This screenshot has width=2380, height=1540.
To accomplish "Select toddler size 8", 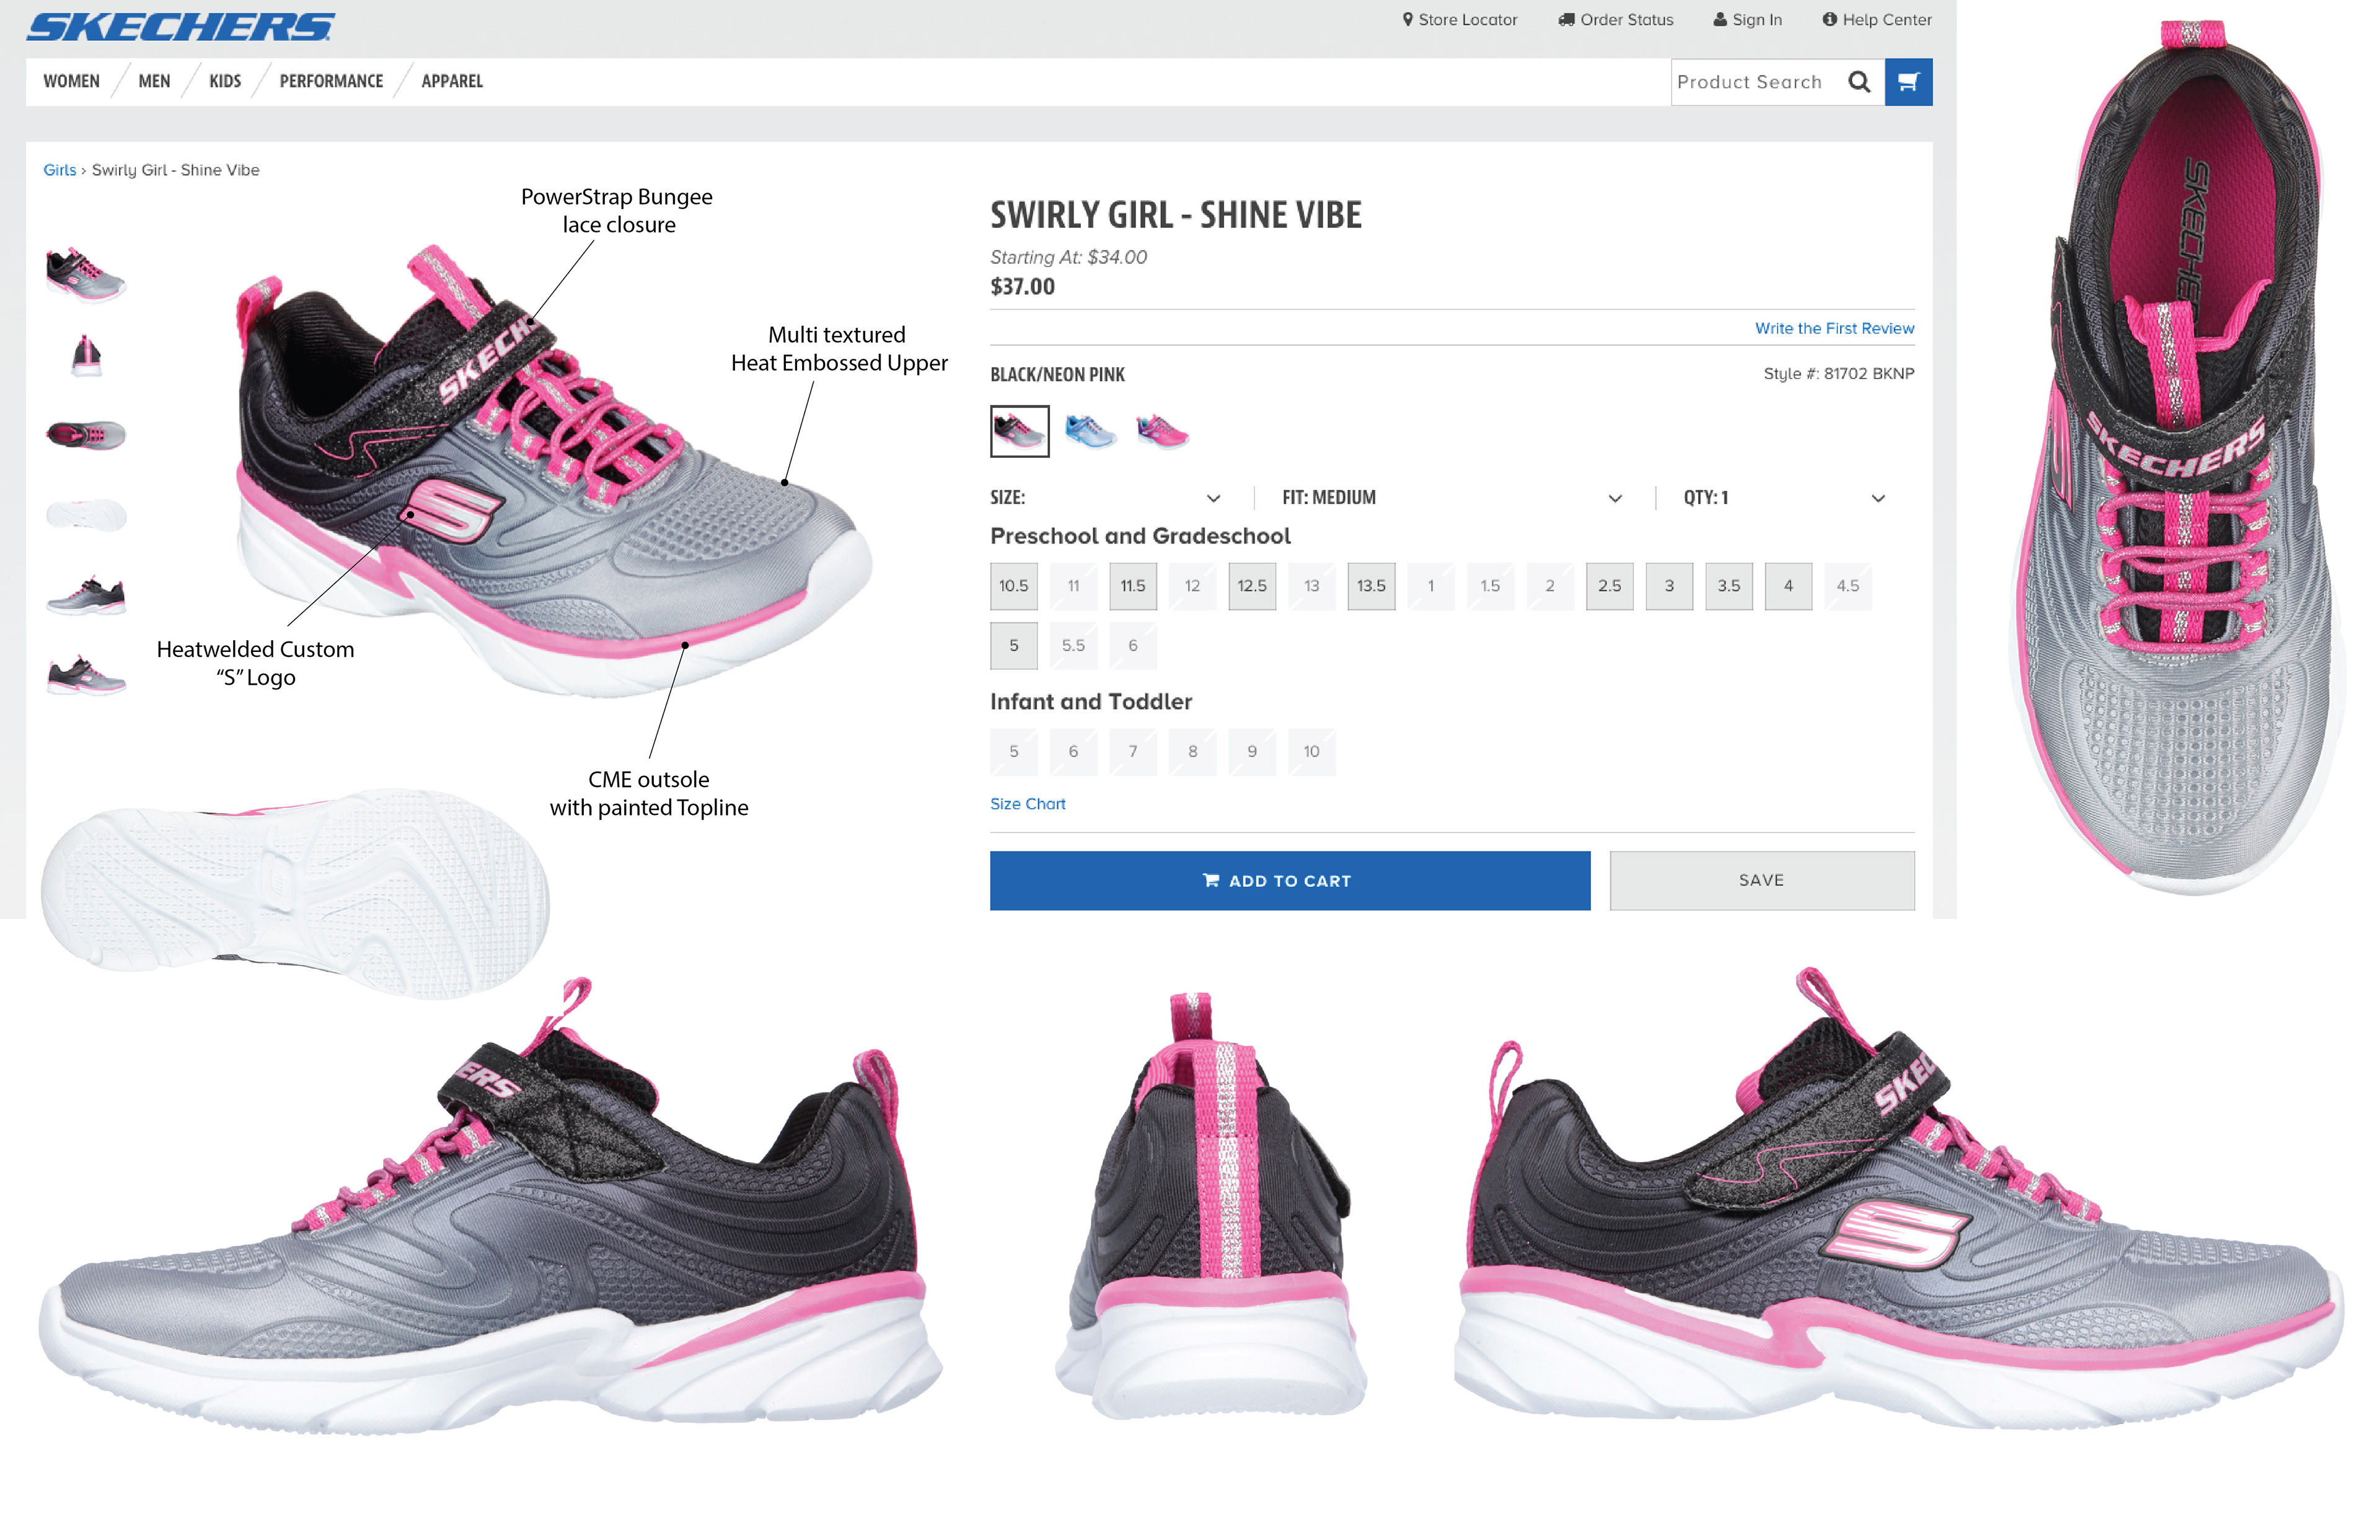I will point(1192,752).
